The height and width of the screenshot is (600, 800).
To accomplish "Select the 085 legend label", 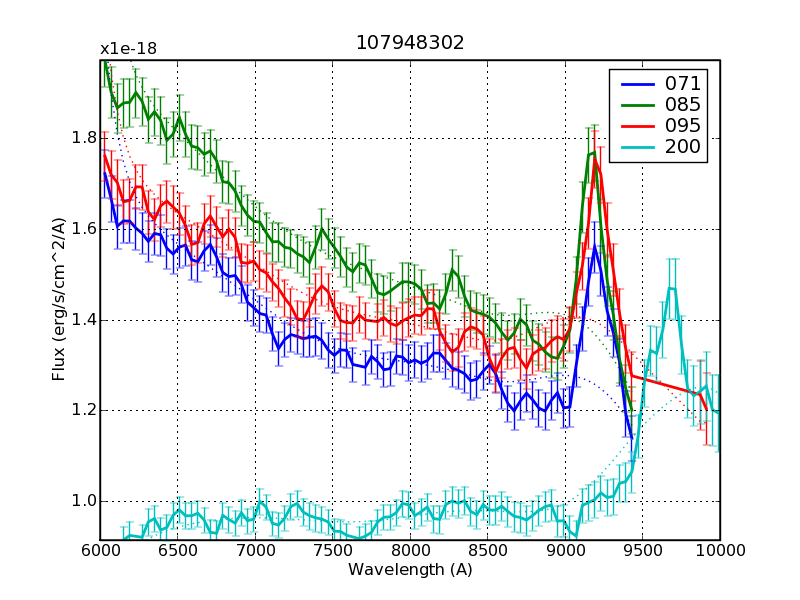I will 682,105.
